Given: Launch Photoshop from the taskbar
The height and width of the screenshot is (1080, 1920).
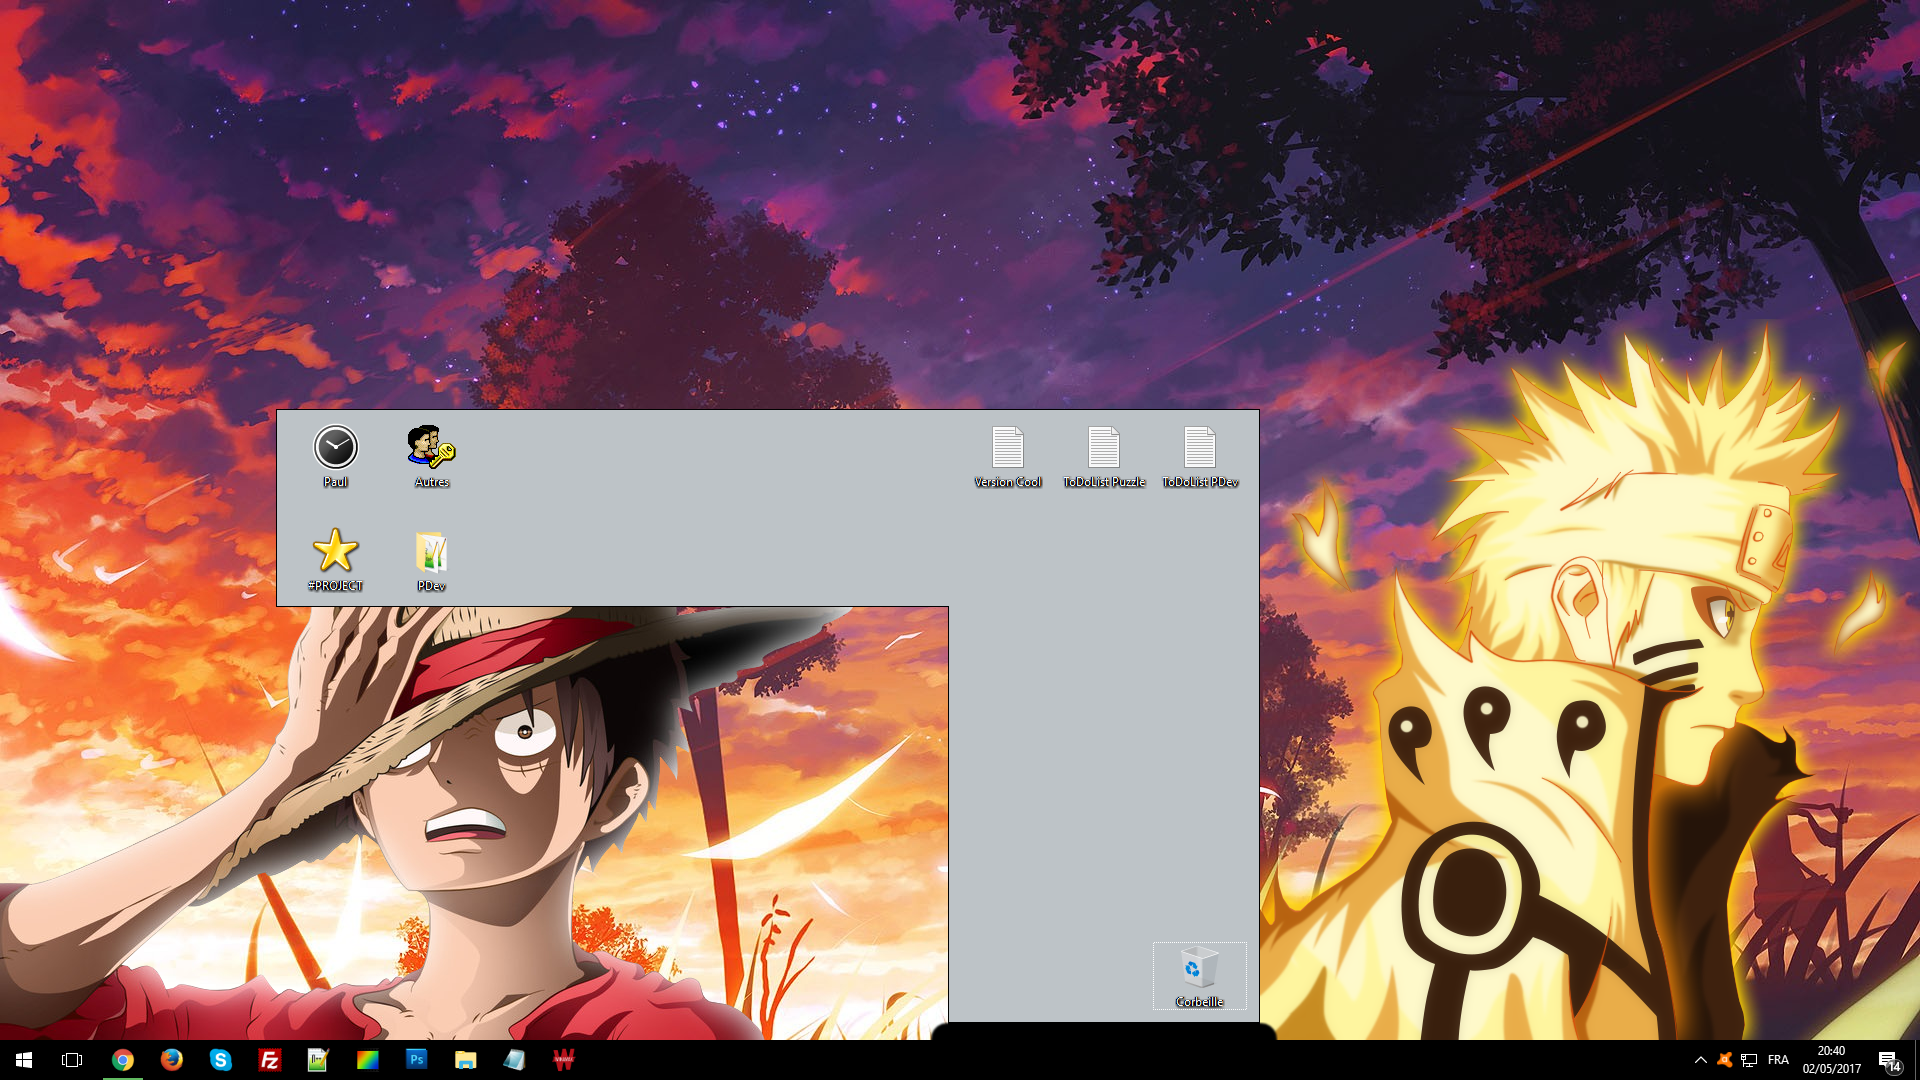Looking at the screenshot, I should click(x=416, y=1060).
